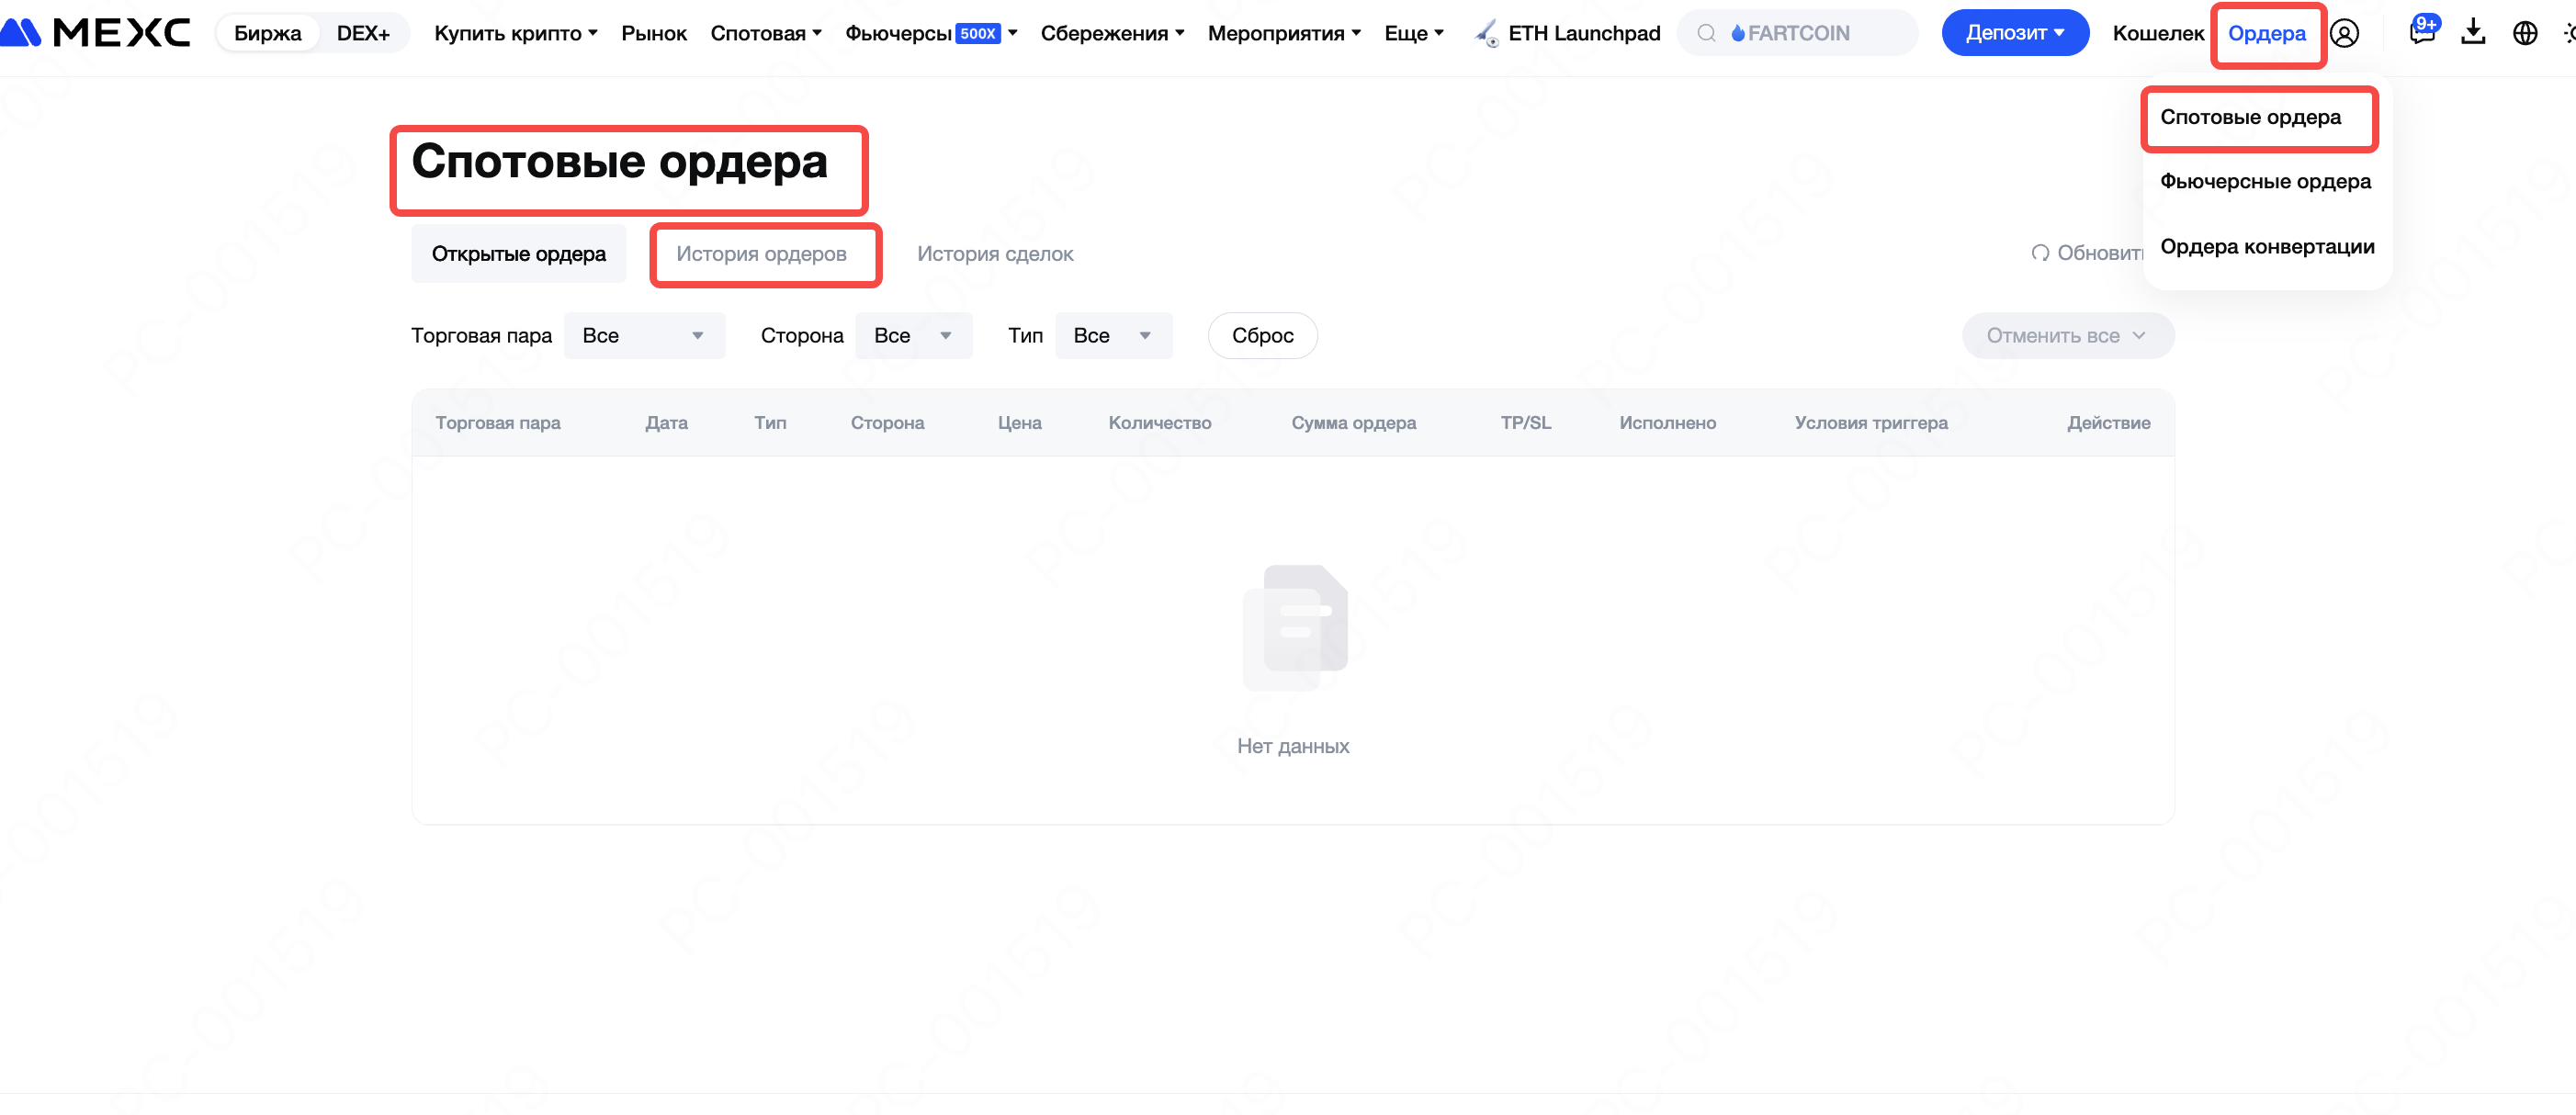Switch to Биржа mode
This screenshot has height=1115, width=2576.
pos(267,33)
